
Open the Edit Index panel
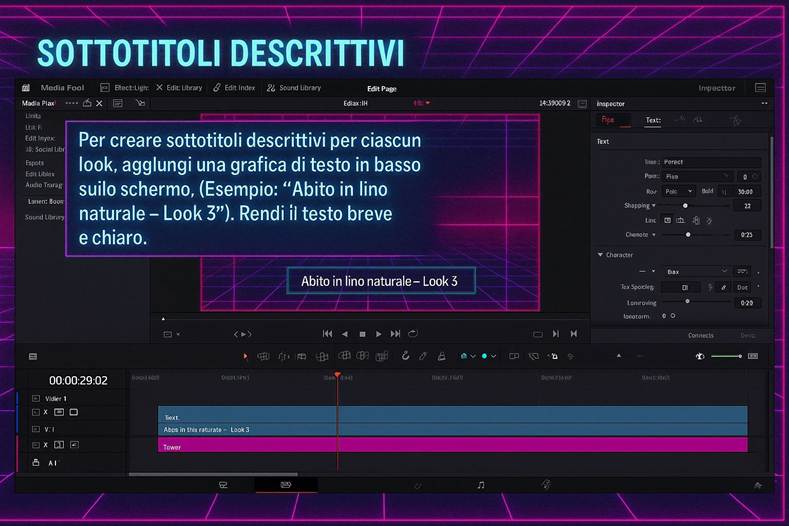pyautogui.click(x=234, y=88)
